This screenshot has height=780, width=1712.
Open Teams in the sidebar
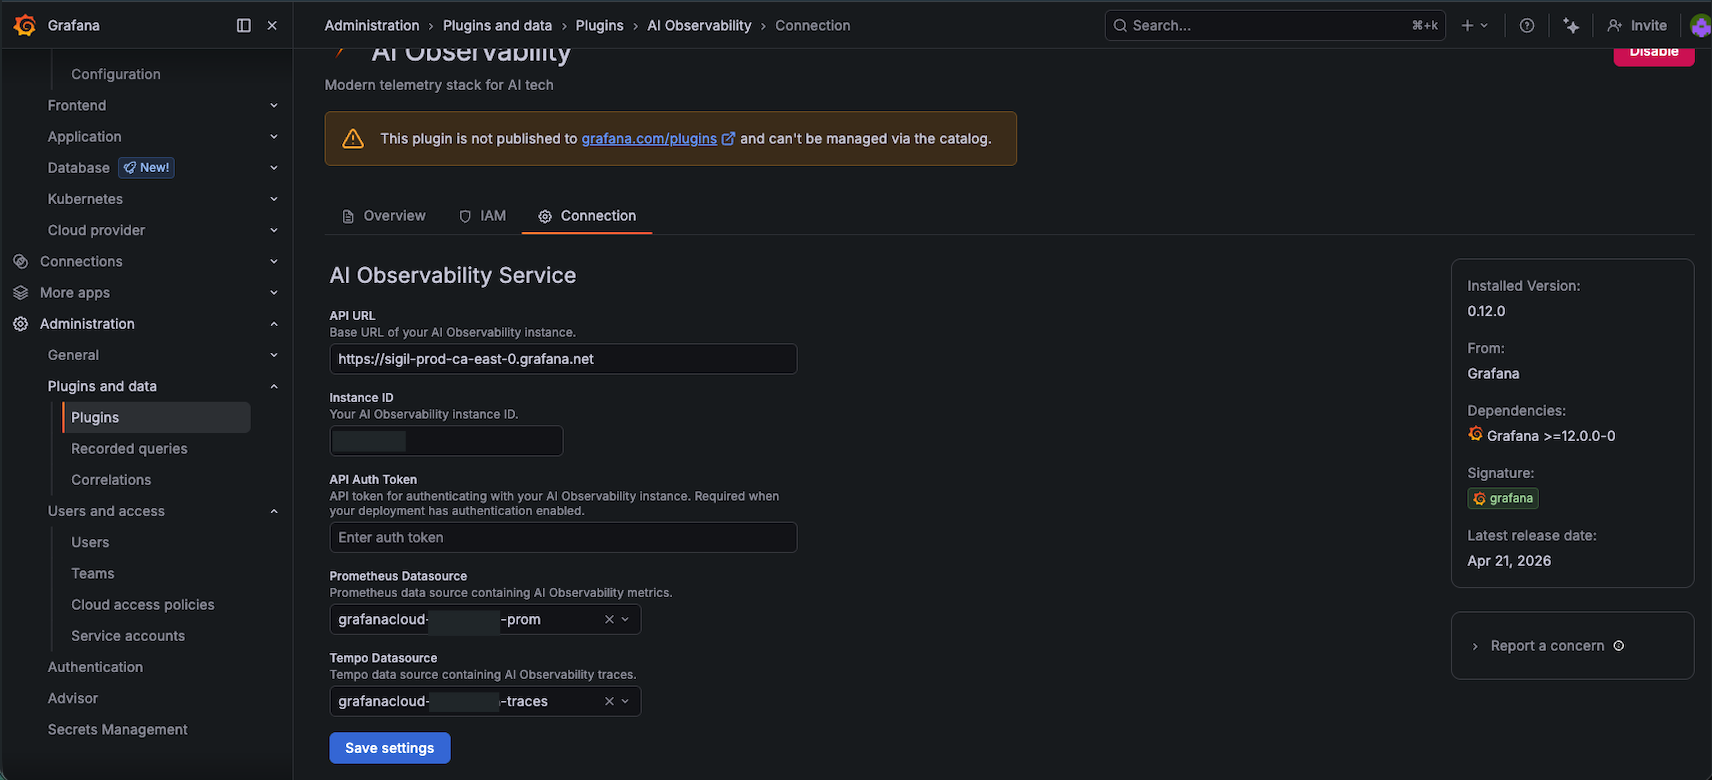tap(93, 574)
